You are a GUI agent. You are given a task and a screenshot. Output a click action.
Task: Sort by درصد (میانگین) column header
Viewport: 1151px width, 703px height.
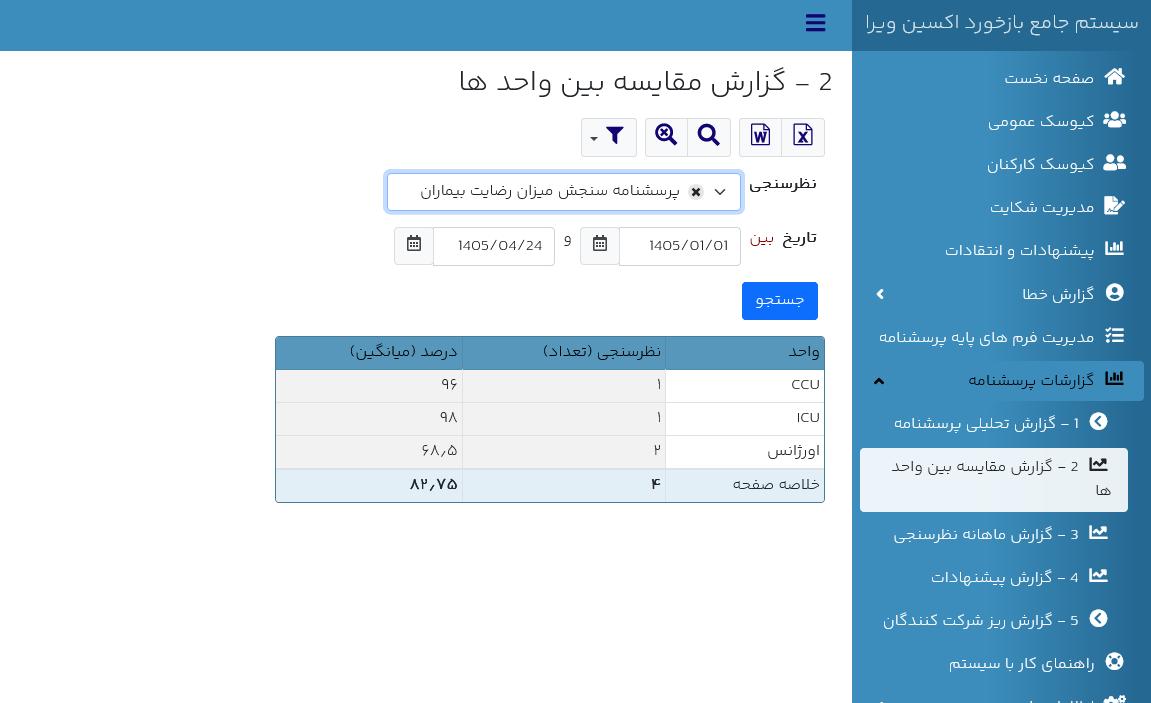(404, 352)
